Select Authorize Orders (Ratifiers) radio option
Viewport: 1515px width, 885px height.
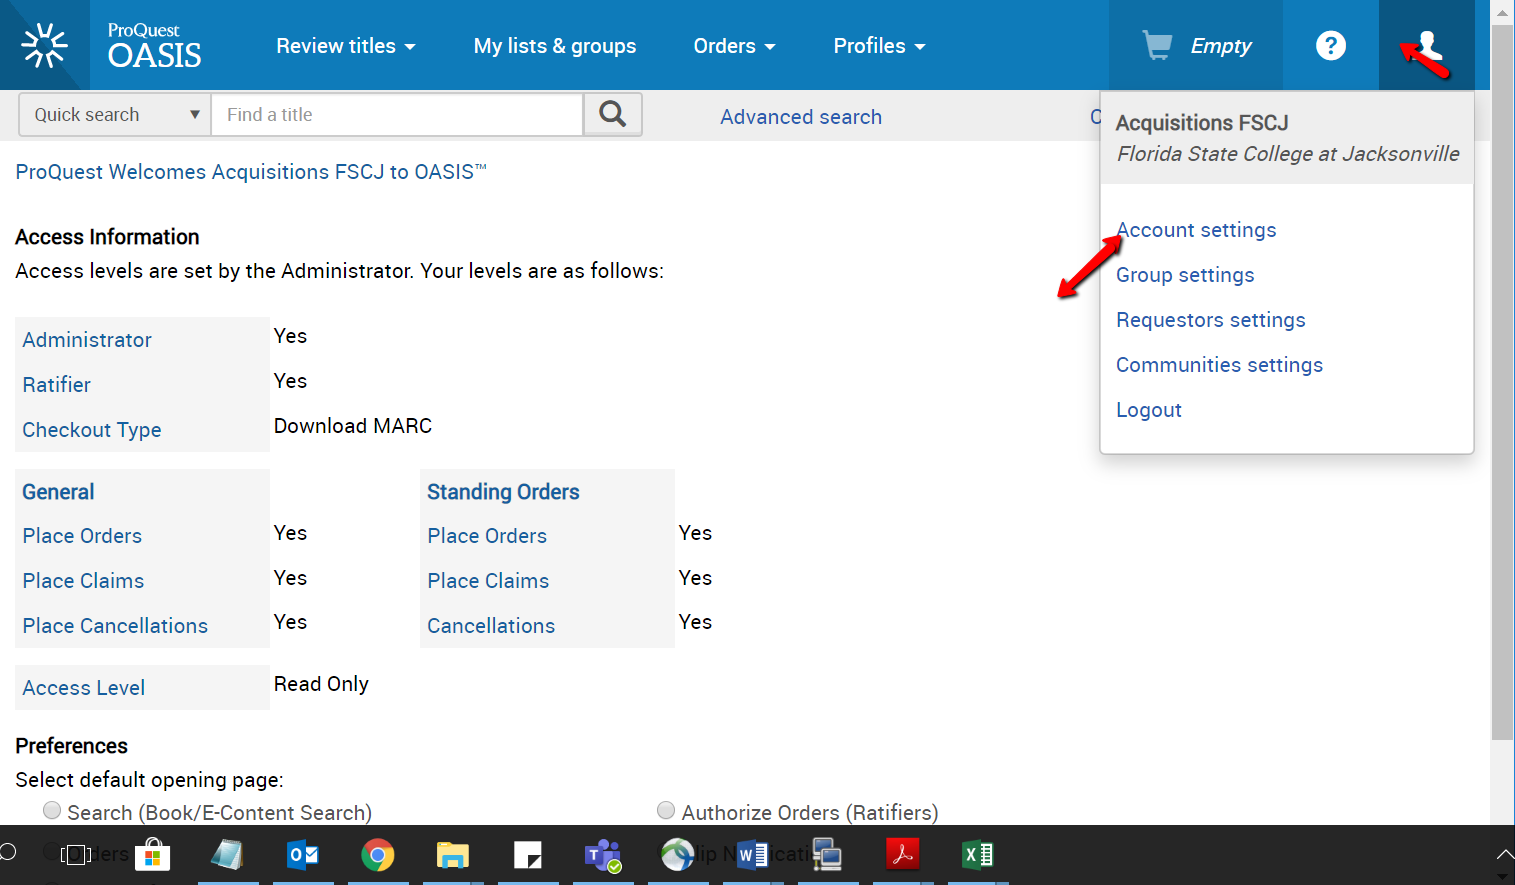click(666, 810)
